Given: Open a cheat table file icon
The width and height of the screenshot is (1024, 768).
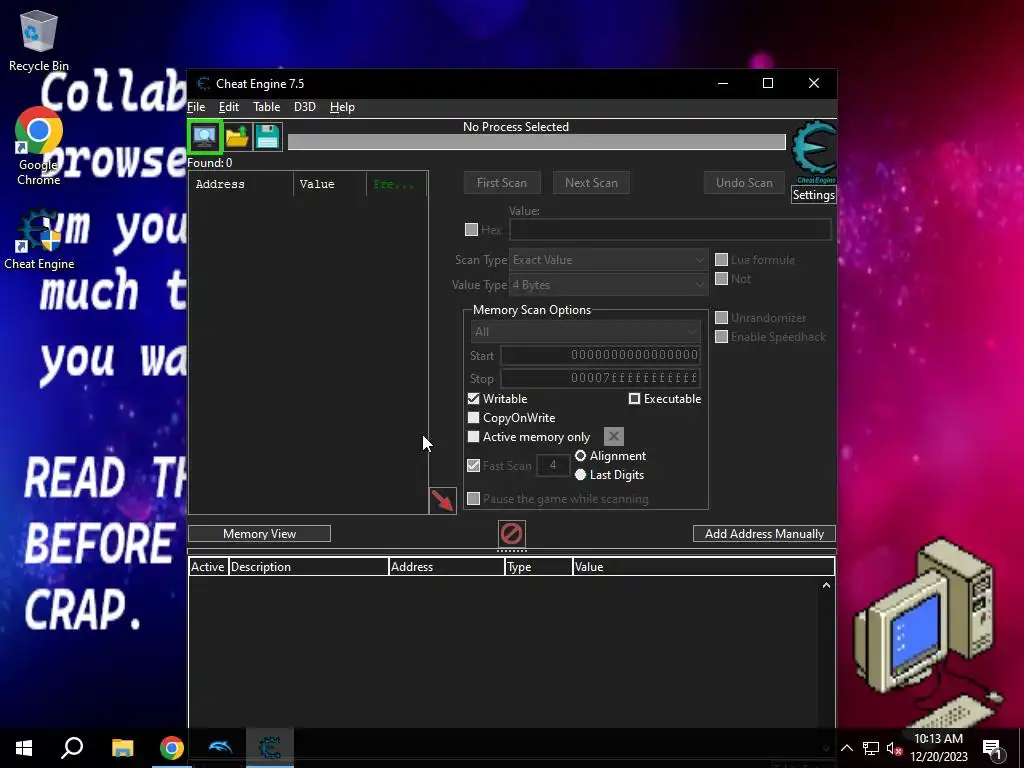Looking at the screenshot, I should pyautogui.click(x=237, y=137).
